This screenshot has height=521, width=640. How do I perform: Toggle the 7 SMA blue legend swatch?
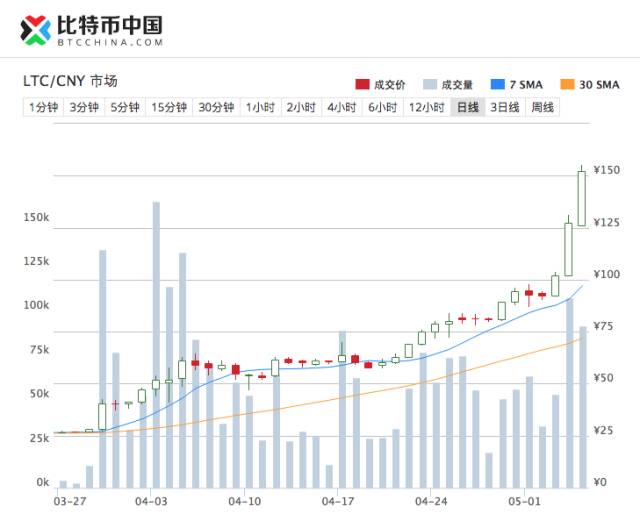pos(498,85)
